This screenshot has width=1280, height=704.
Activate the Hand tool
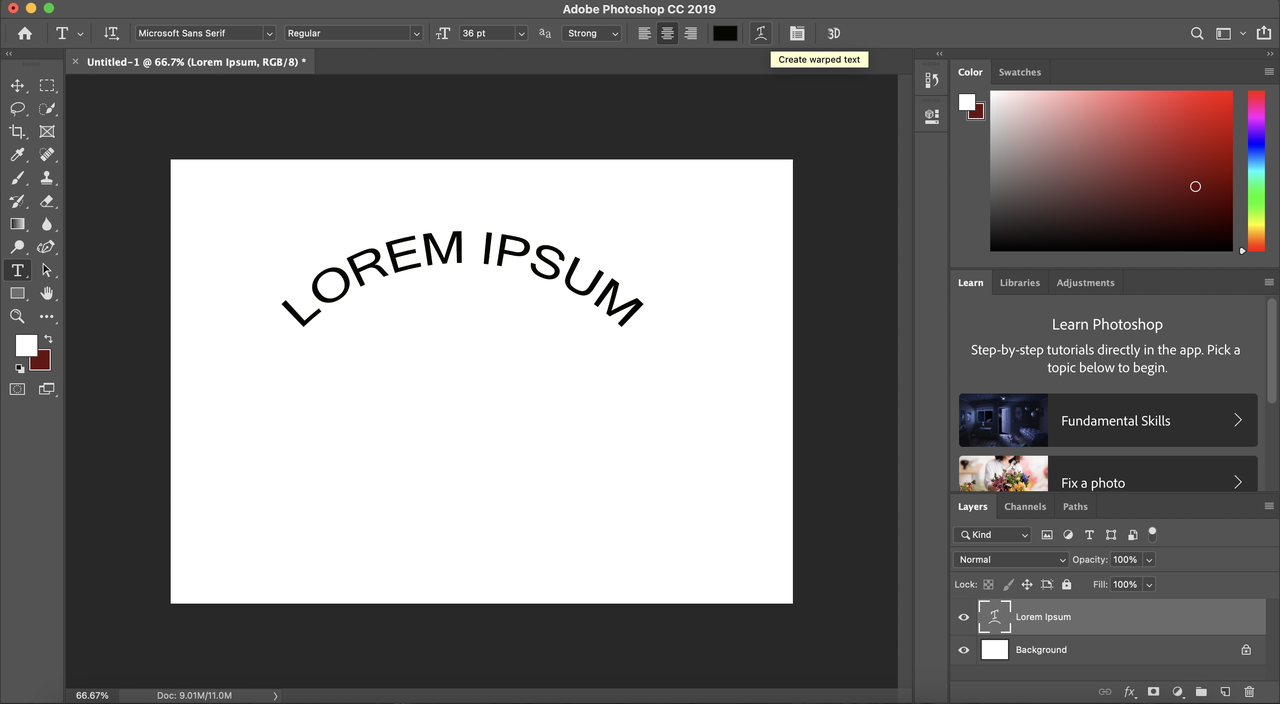coord(47,293)
